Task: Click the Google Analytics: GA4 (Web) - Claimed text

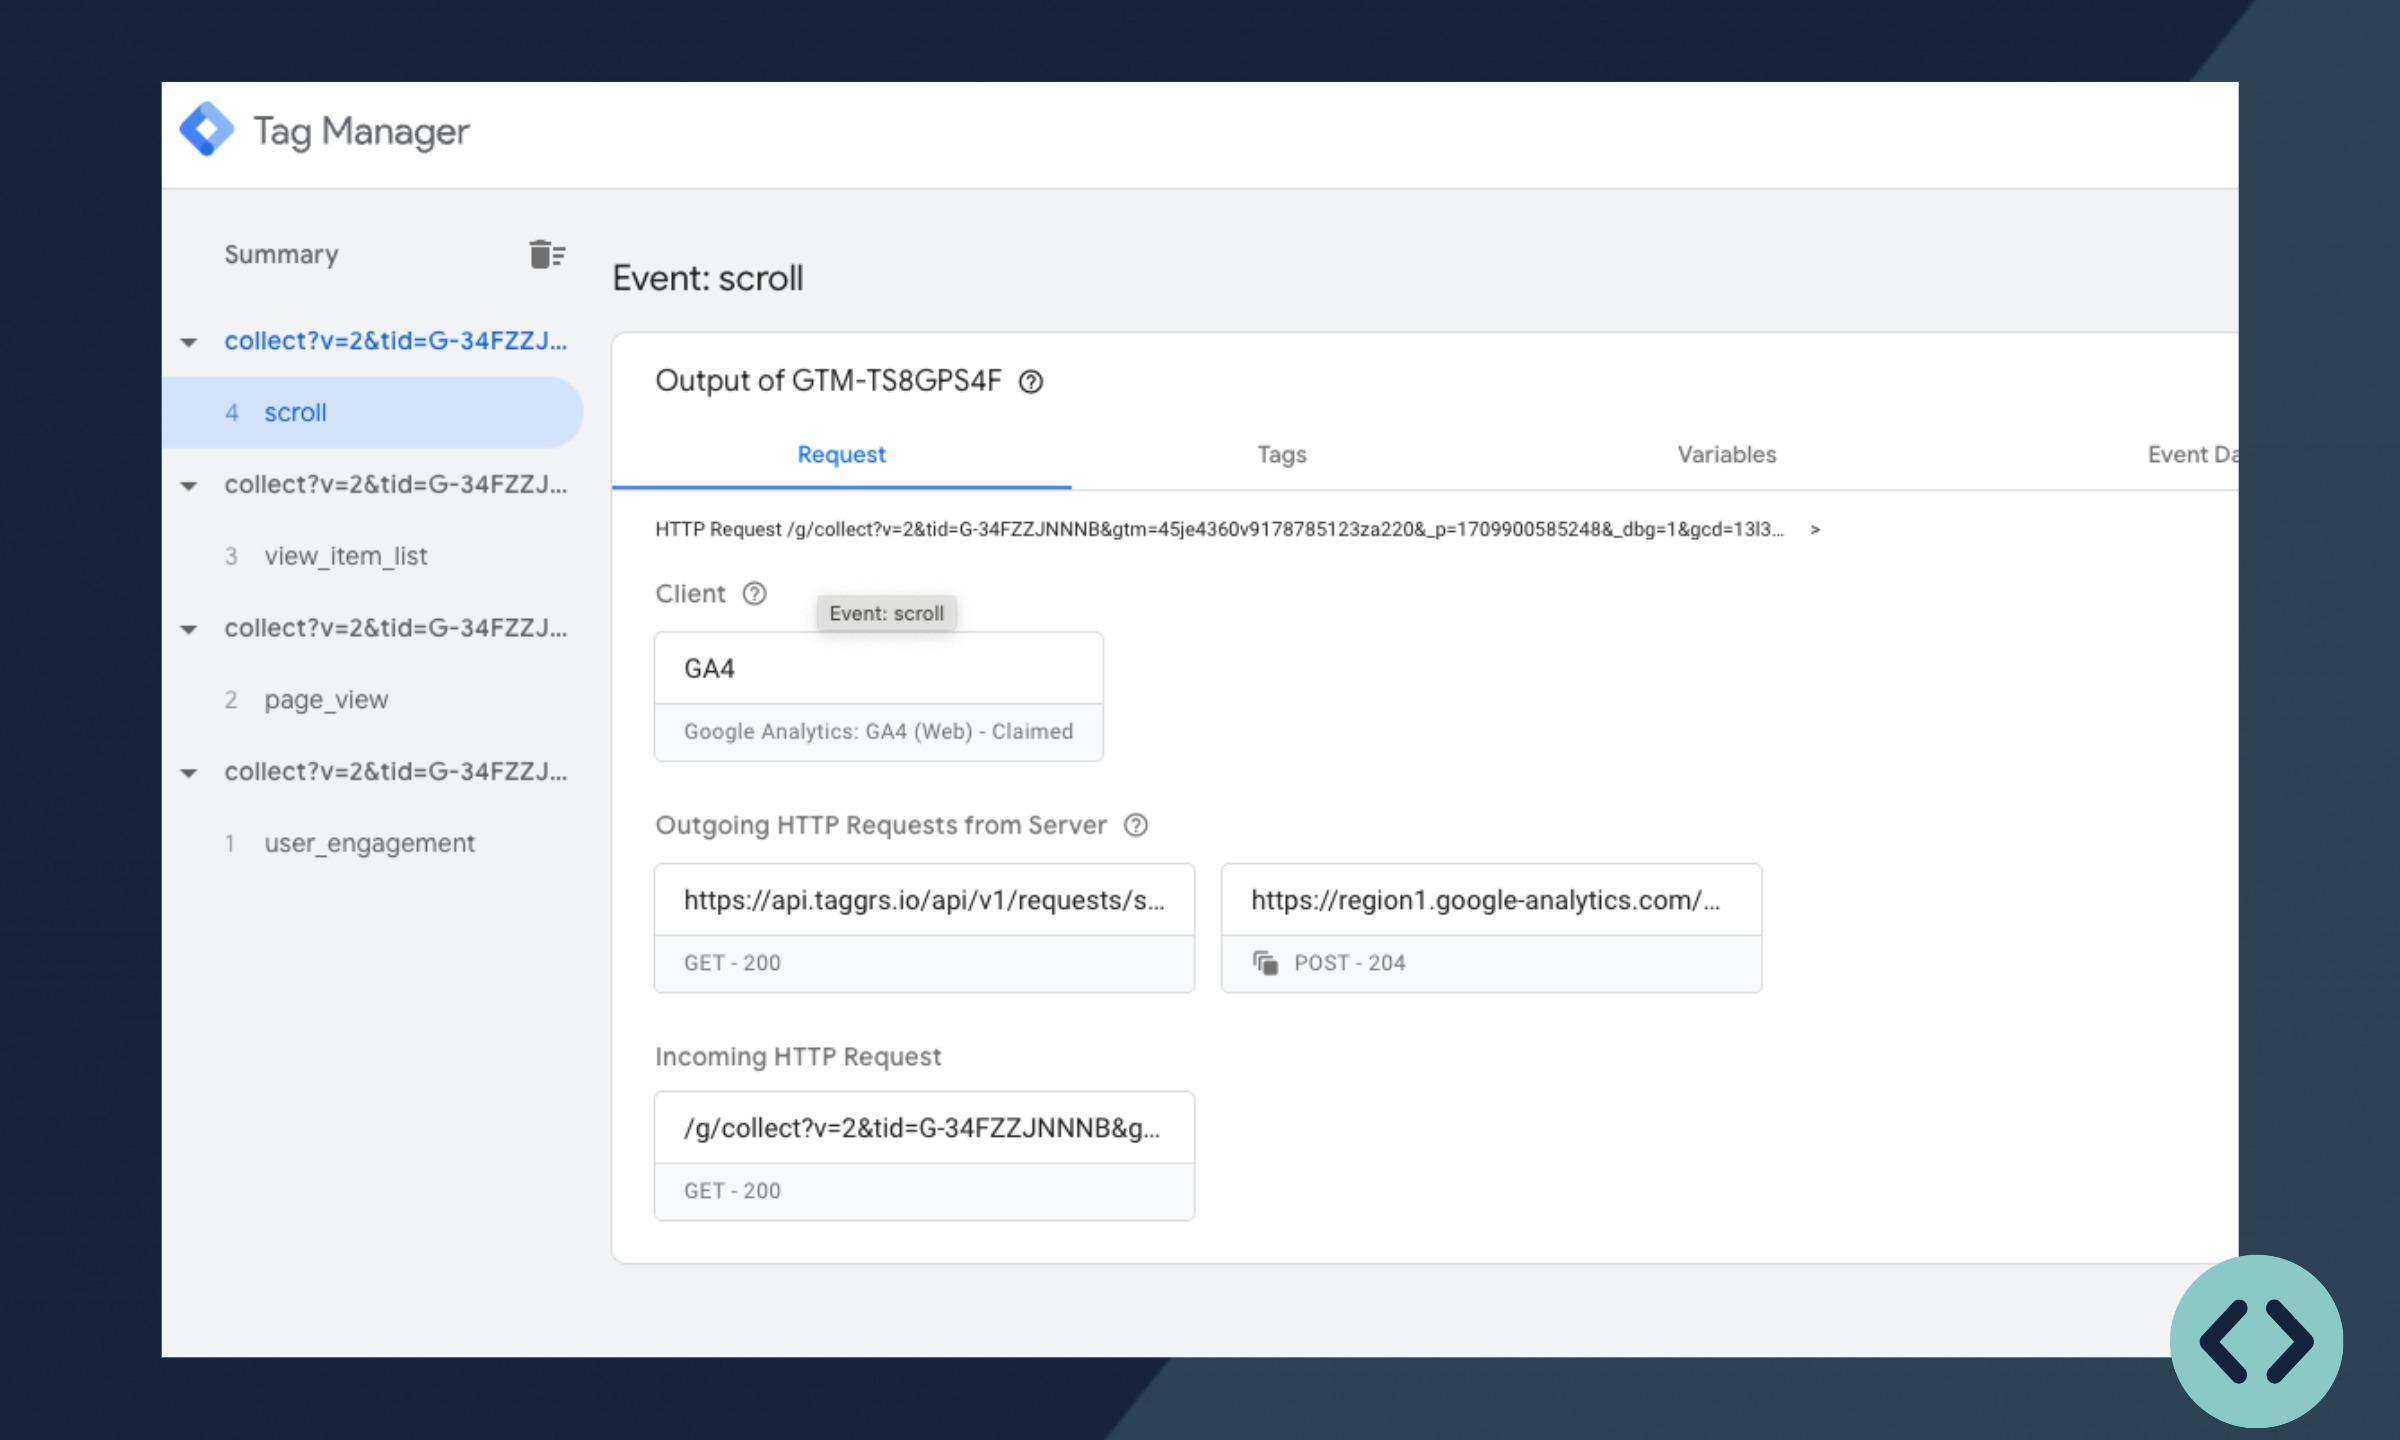Action: (x=878, y=732)
